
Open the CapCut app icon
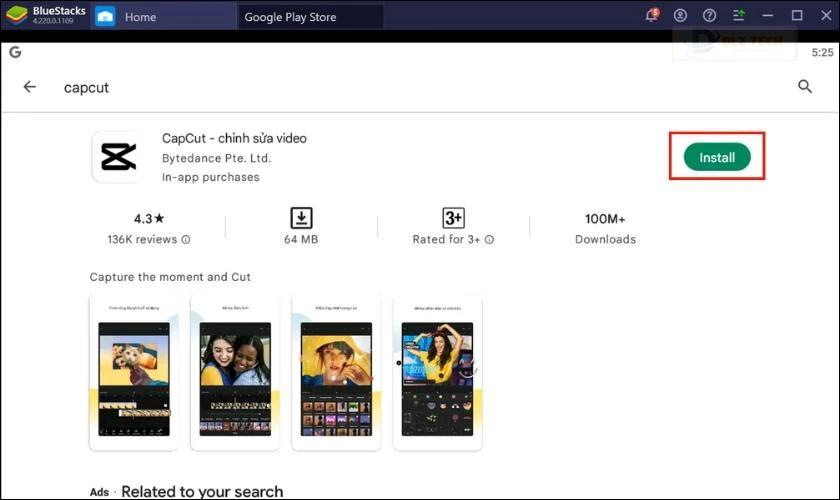[x=118, y=157]
